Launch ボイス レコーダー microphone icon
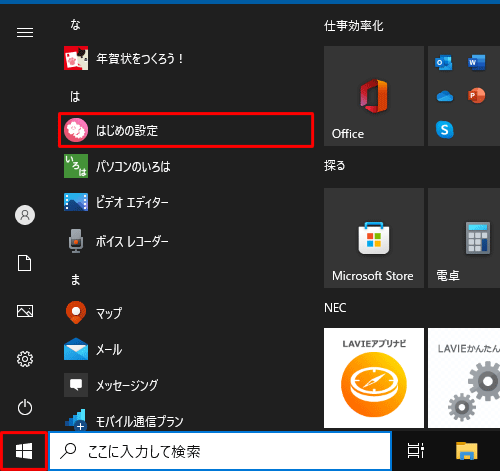 [x=76, y=241]
